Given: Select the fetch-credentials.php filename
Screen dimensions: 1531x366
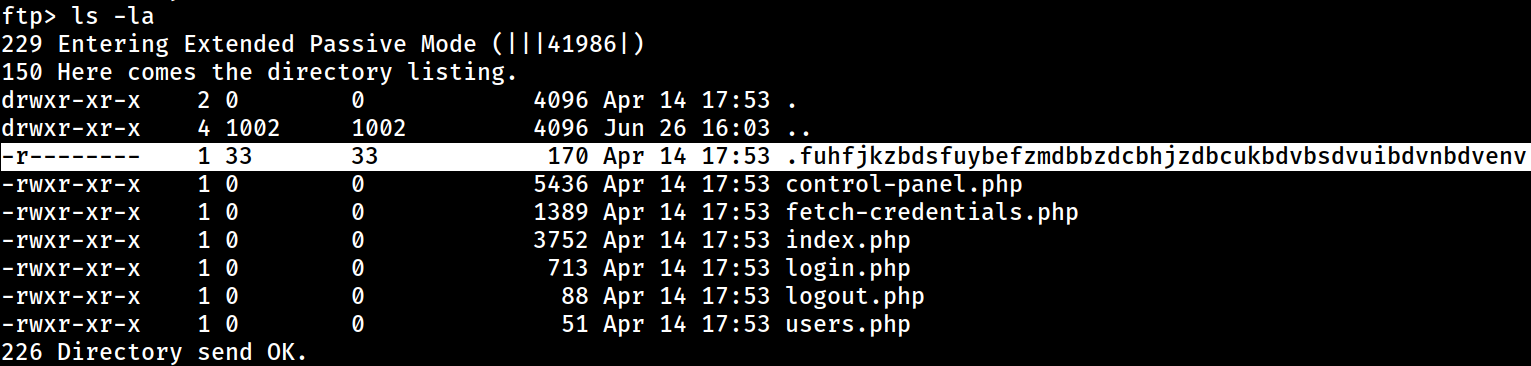Looking at the screenshot, I should [932, 213].
